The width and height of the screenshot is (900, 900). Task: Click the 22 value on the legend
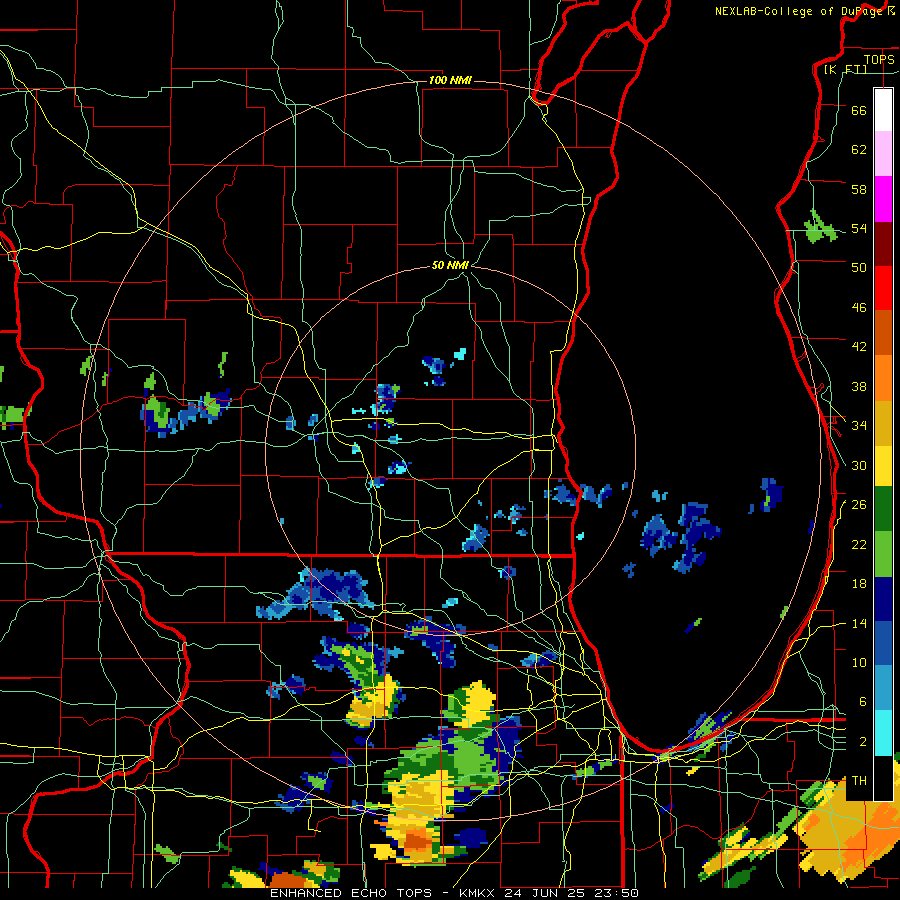click(x=859, y=544)
